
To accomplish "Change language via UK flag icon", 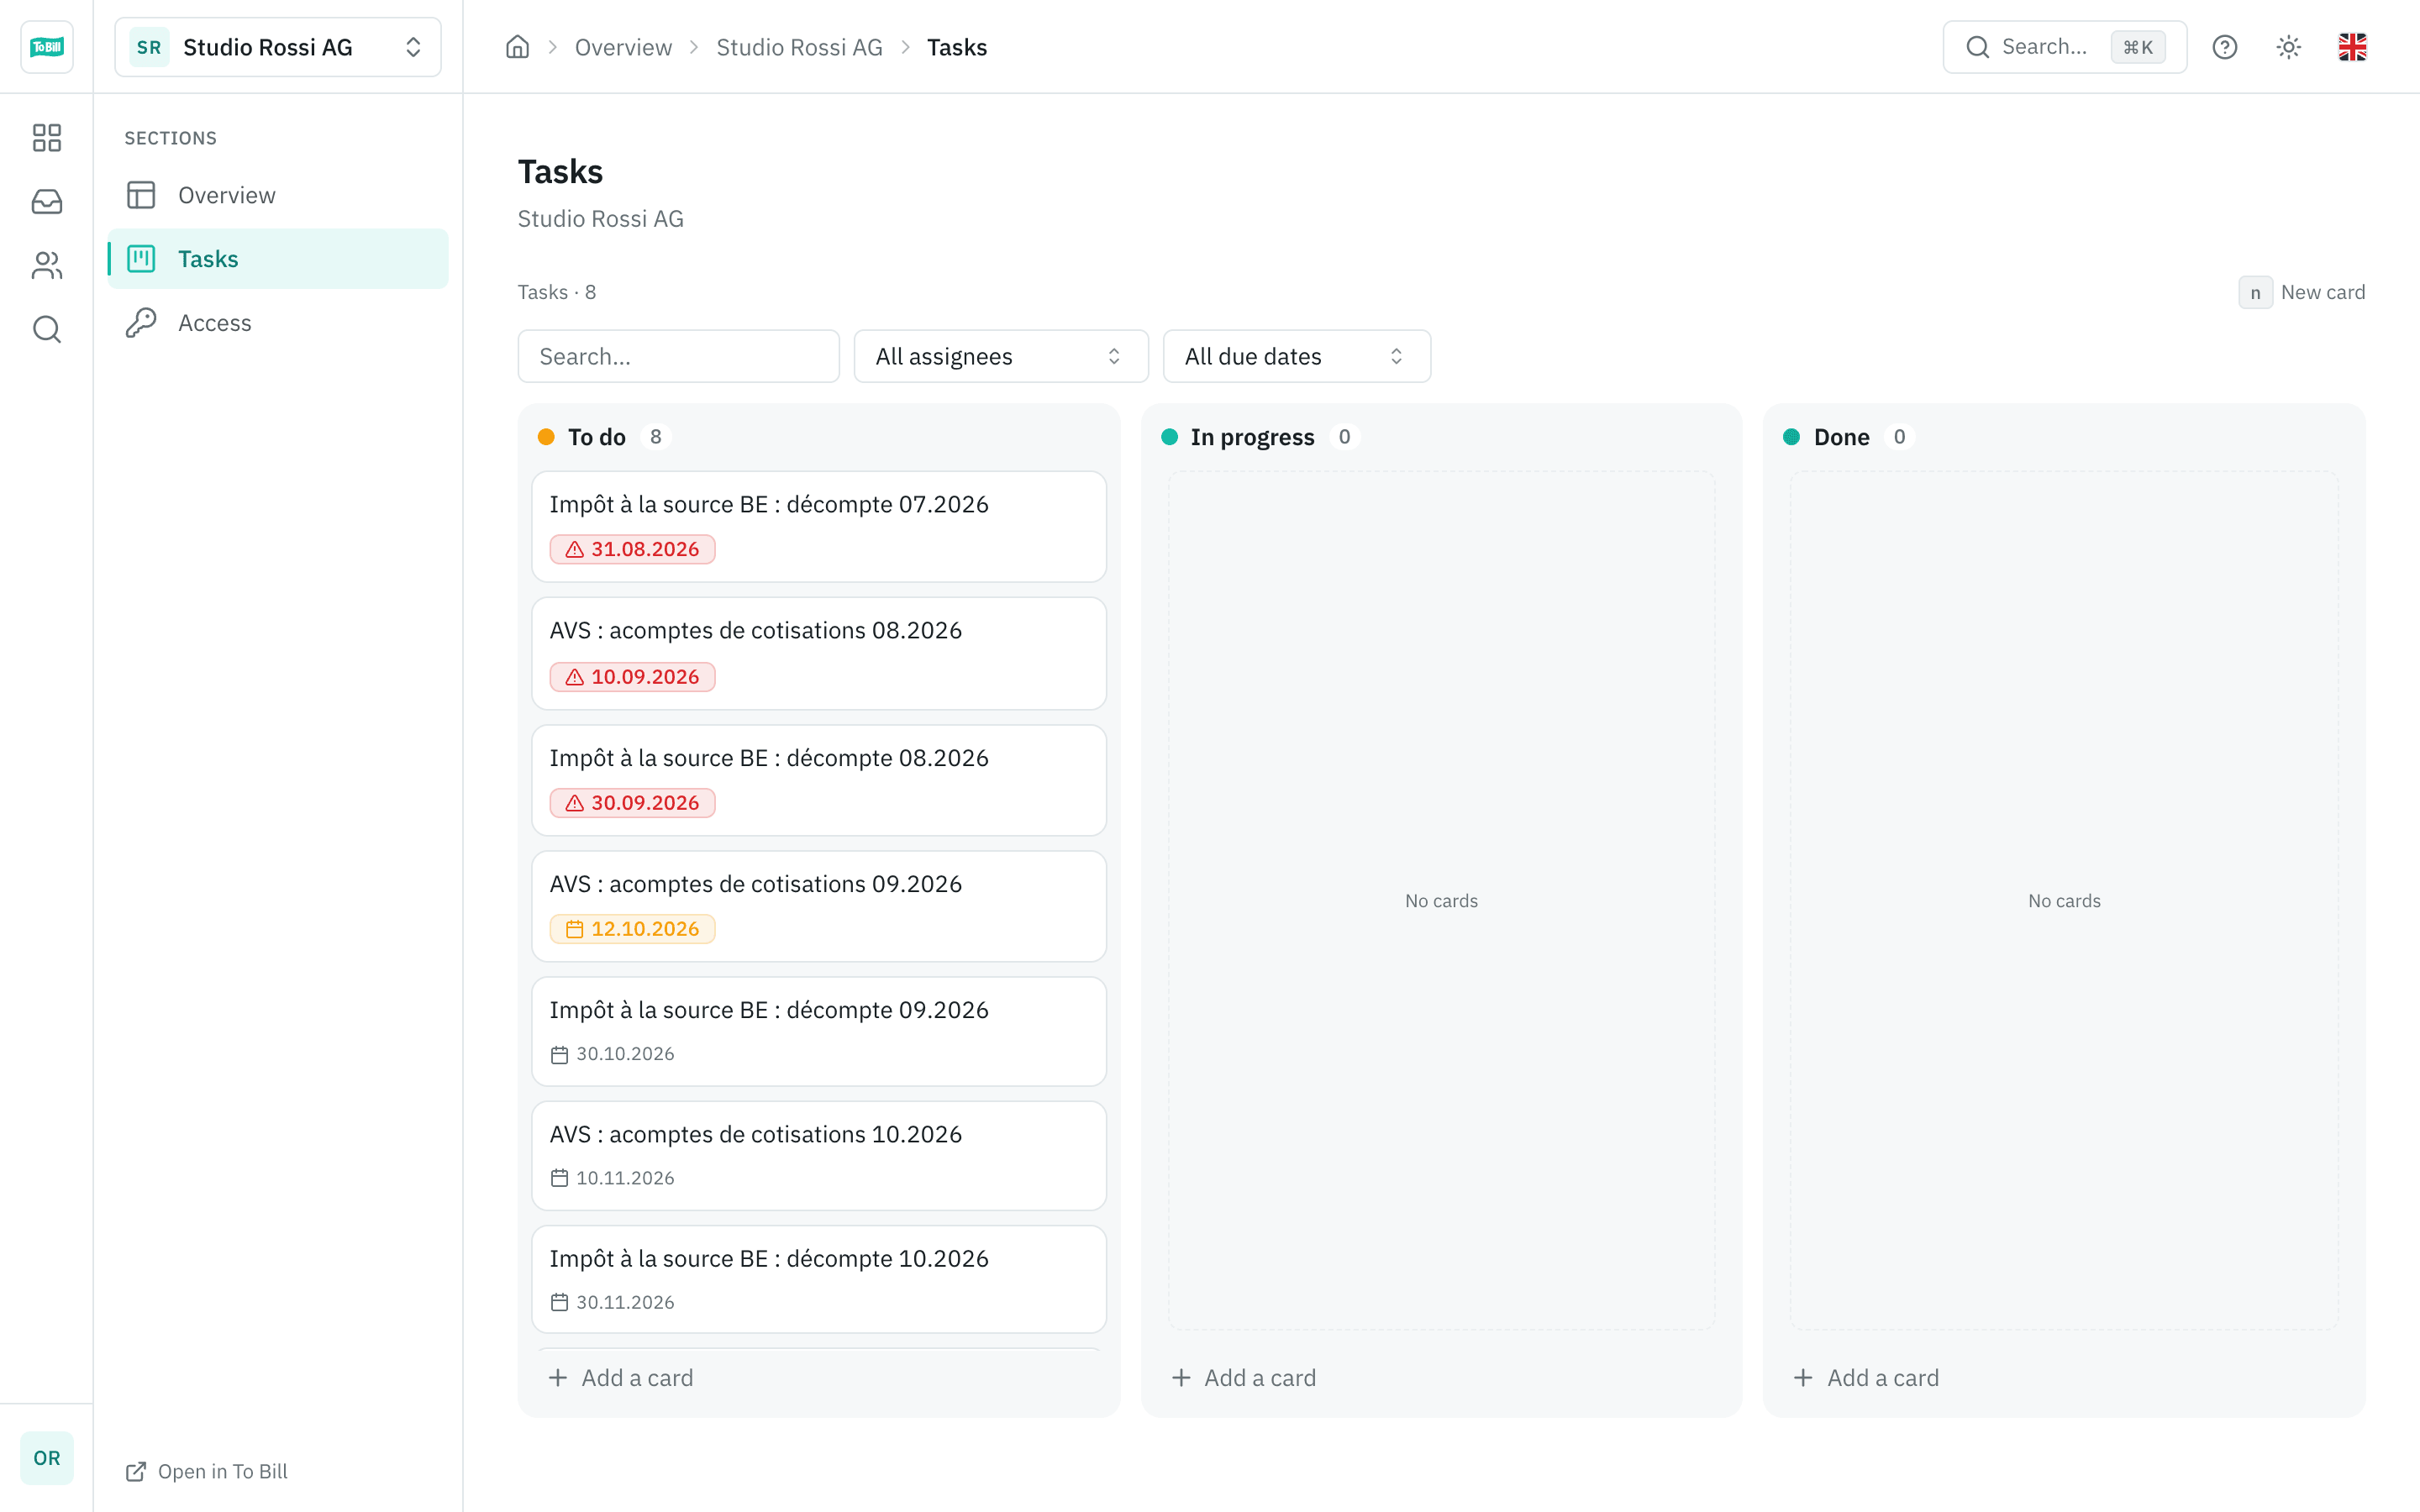I will point(2352,47).
